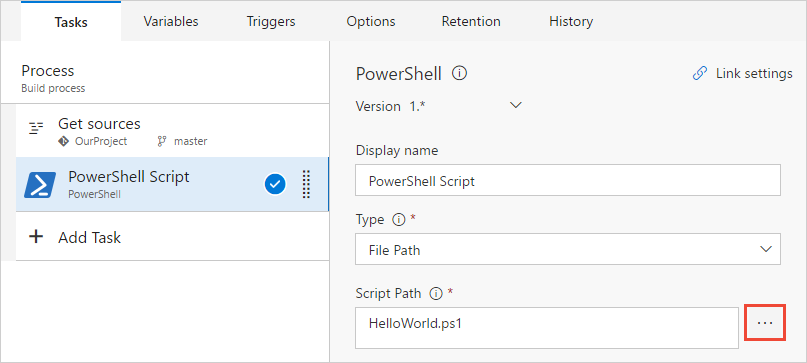
Task: Open the Type File Path dropdown
Action: 568,249
